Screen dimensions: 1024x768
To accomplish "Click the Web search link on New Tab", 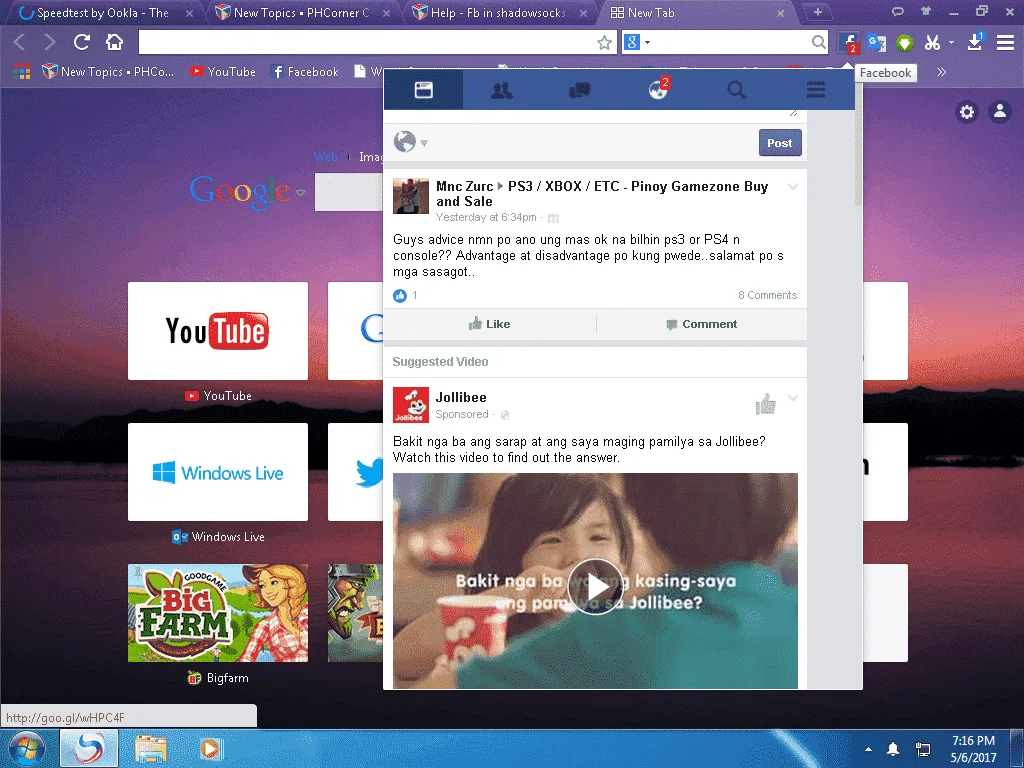I will pos(326,157).
